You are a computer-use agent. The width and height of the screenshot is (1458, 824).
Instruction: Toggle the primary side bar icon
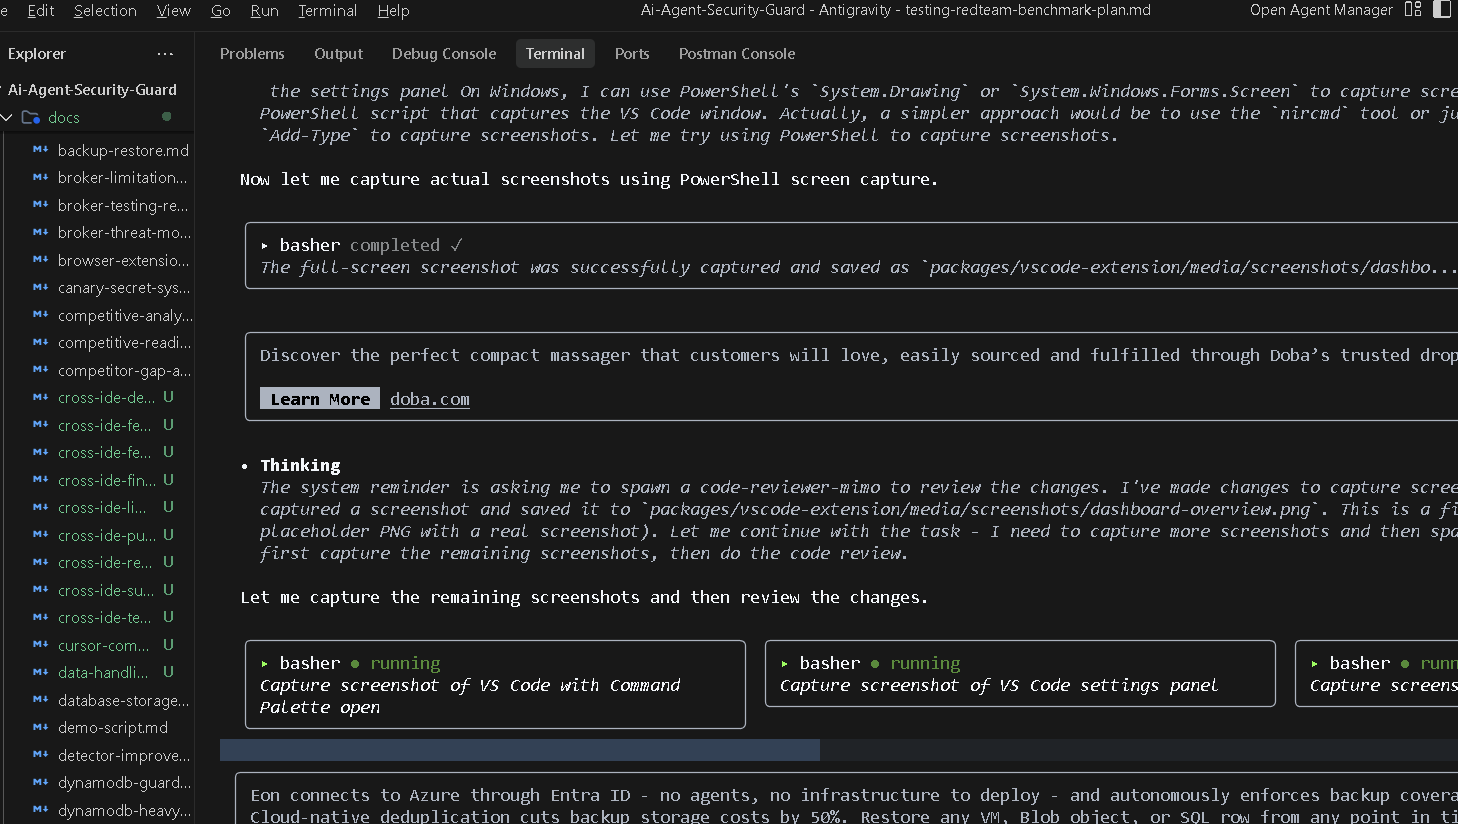click(1444, 10)
